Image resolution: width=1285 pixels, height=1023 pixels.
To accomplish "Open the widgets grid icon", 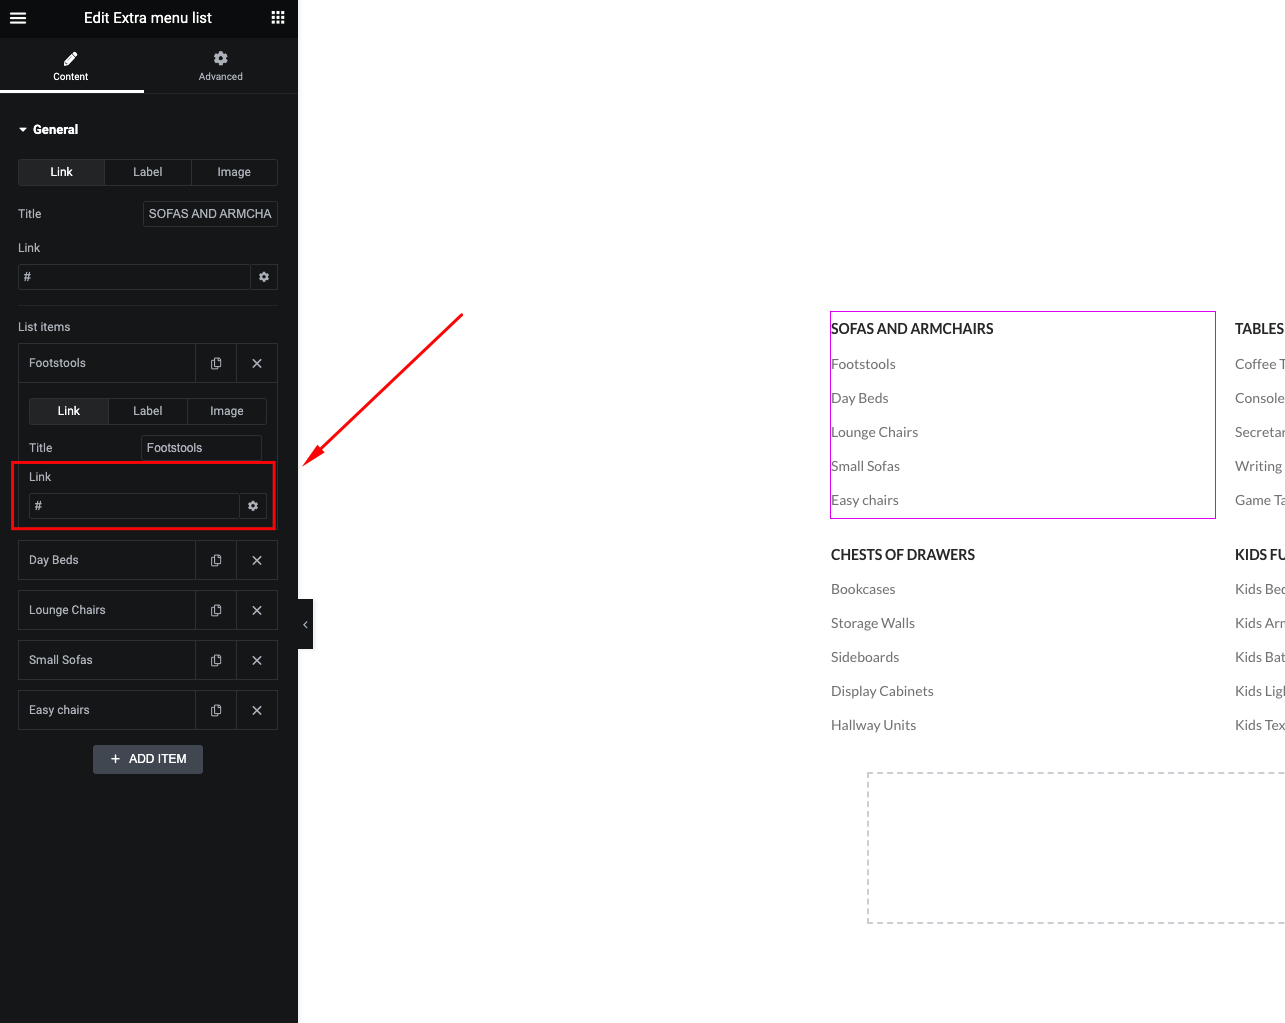I will click(x=278, y=18).
